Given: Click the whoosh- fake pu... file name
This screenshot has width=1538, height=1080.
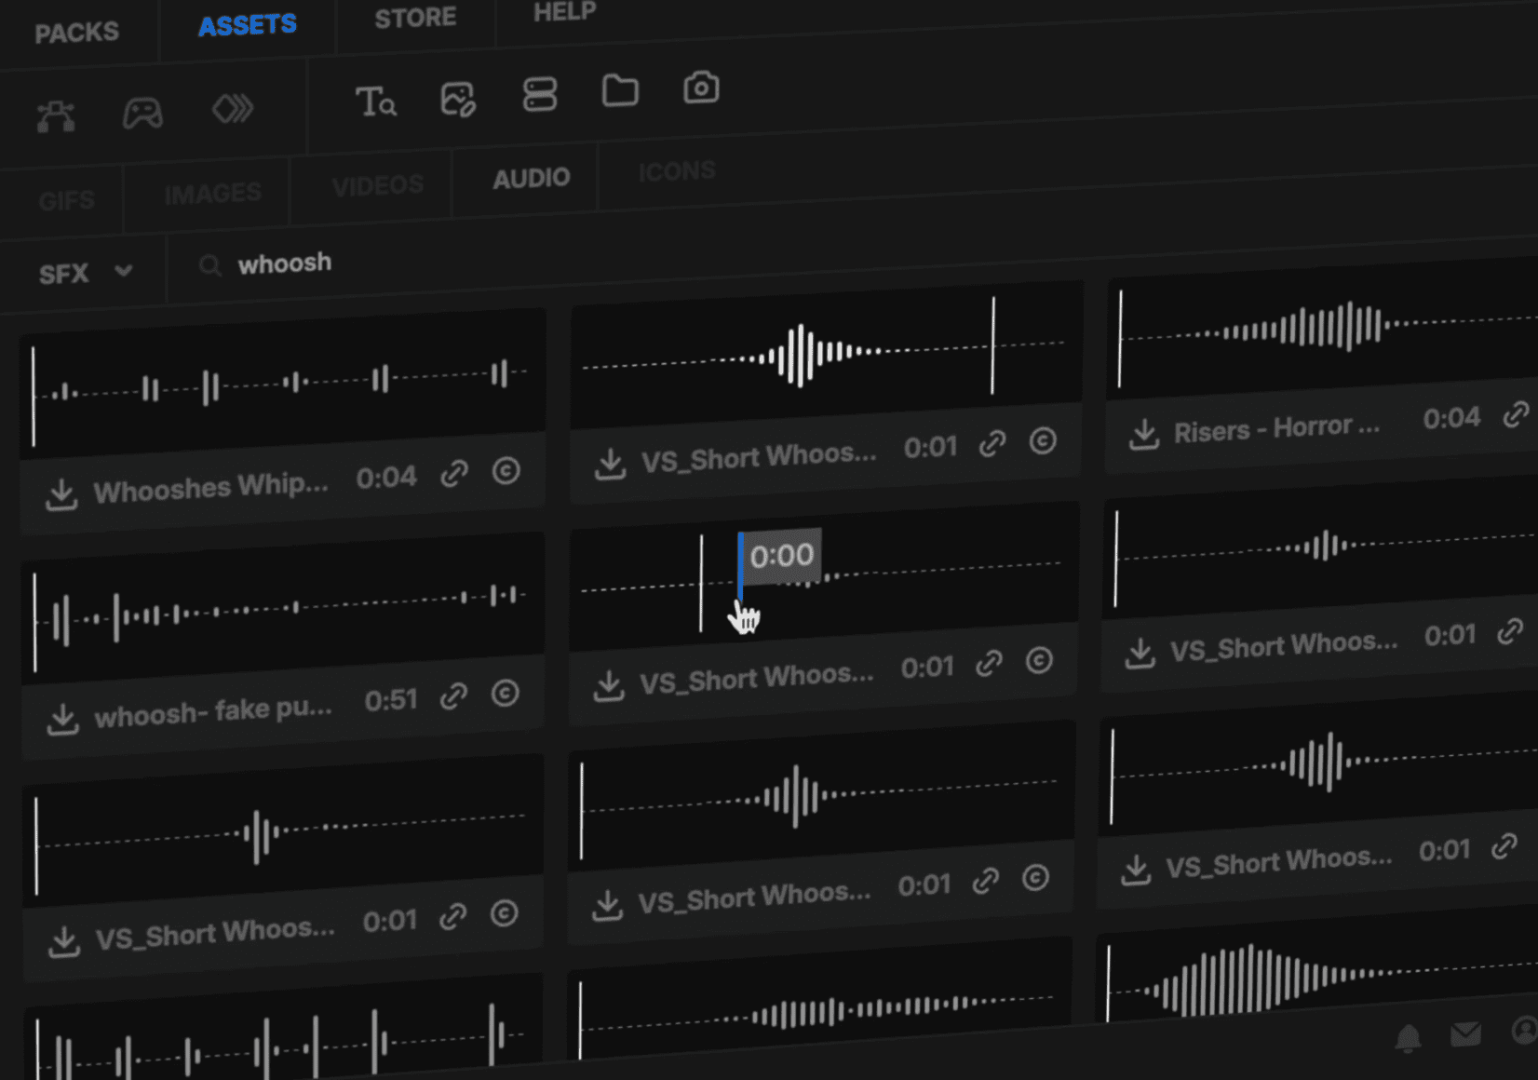Looking at the screenshot, I should tap(213, 712).
